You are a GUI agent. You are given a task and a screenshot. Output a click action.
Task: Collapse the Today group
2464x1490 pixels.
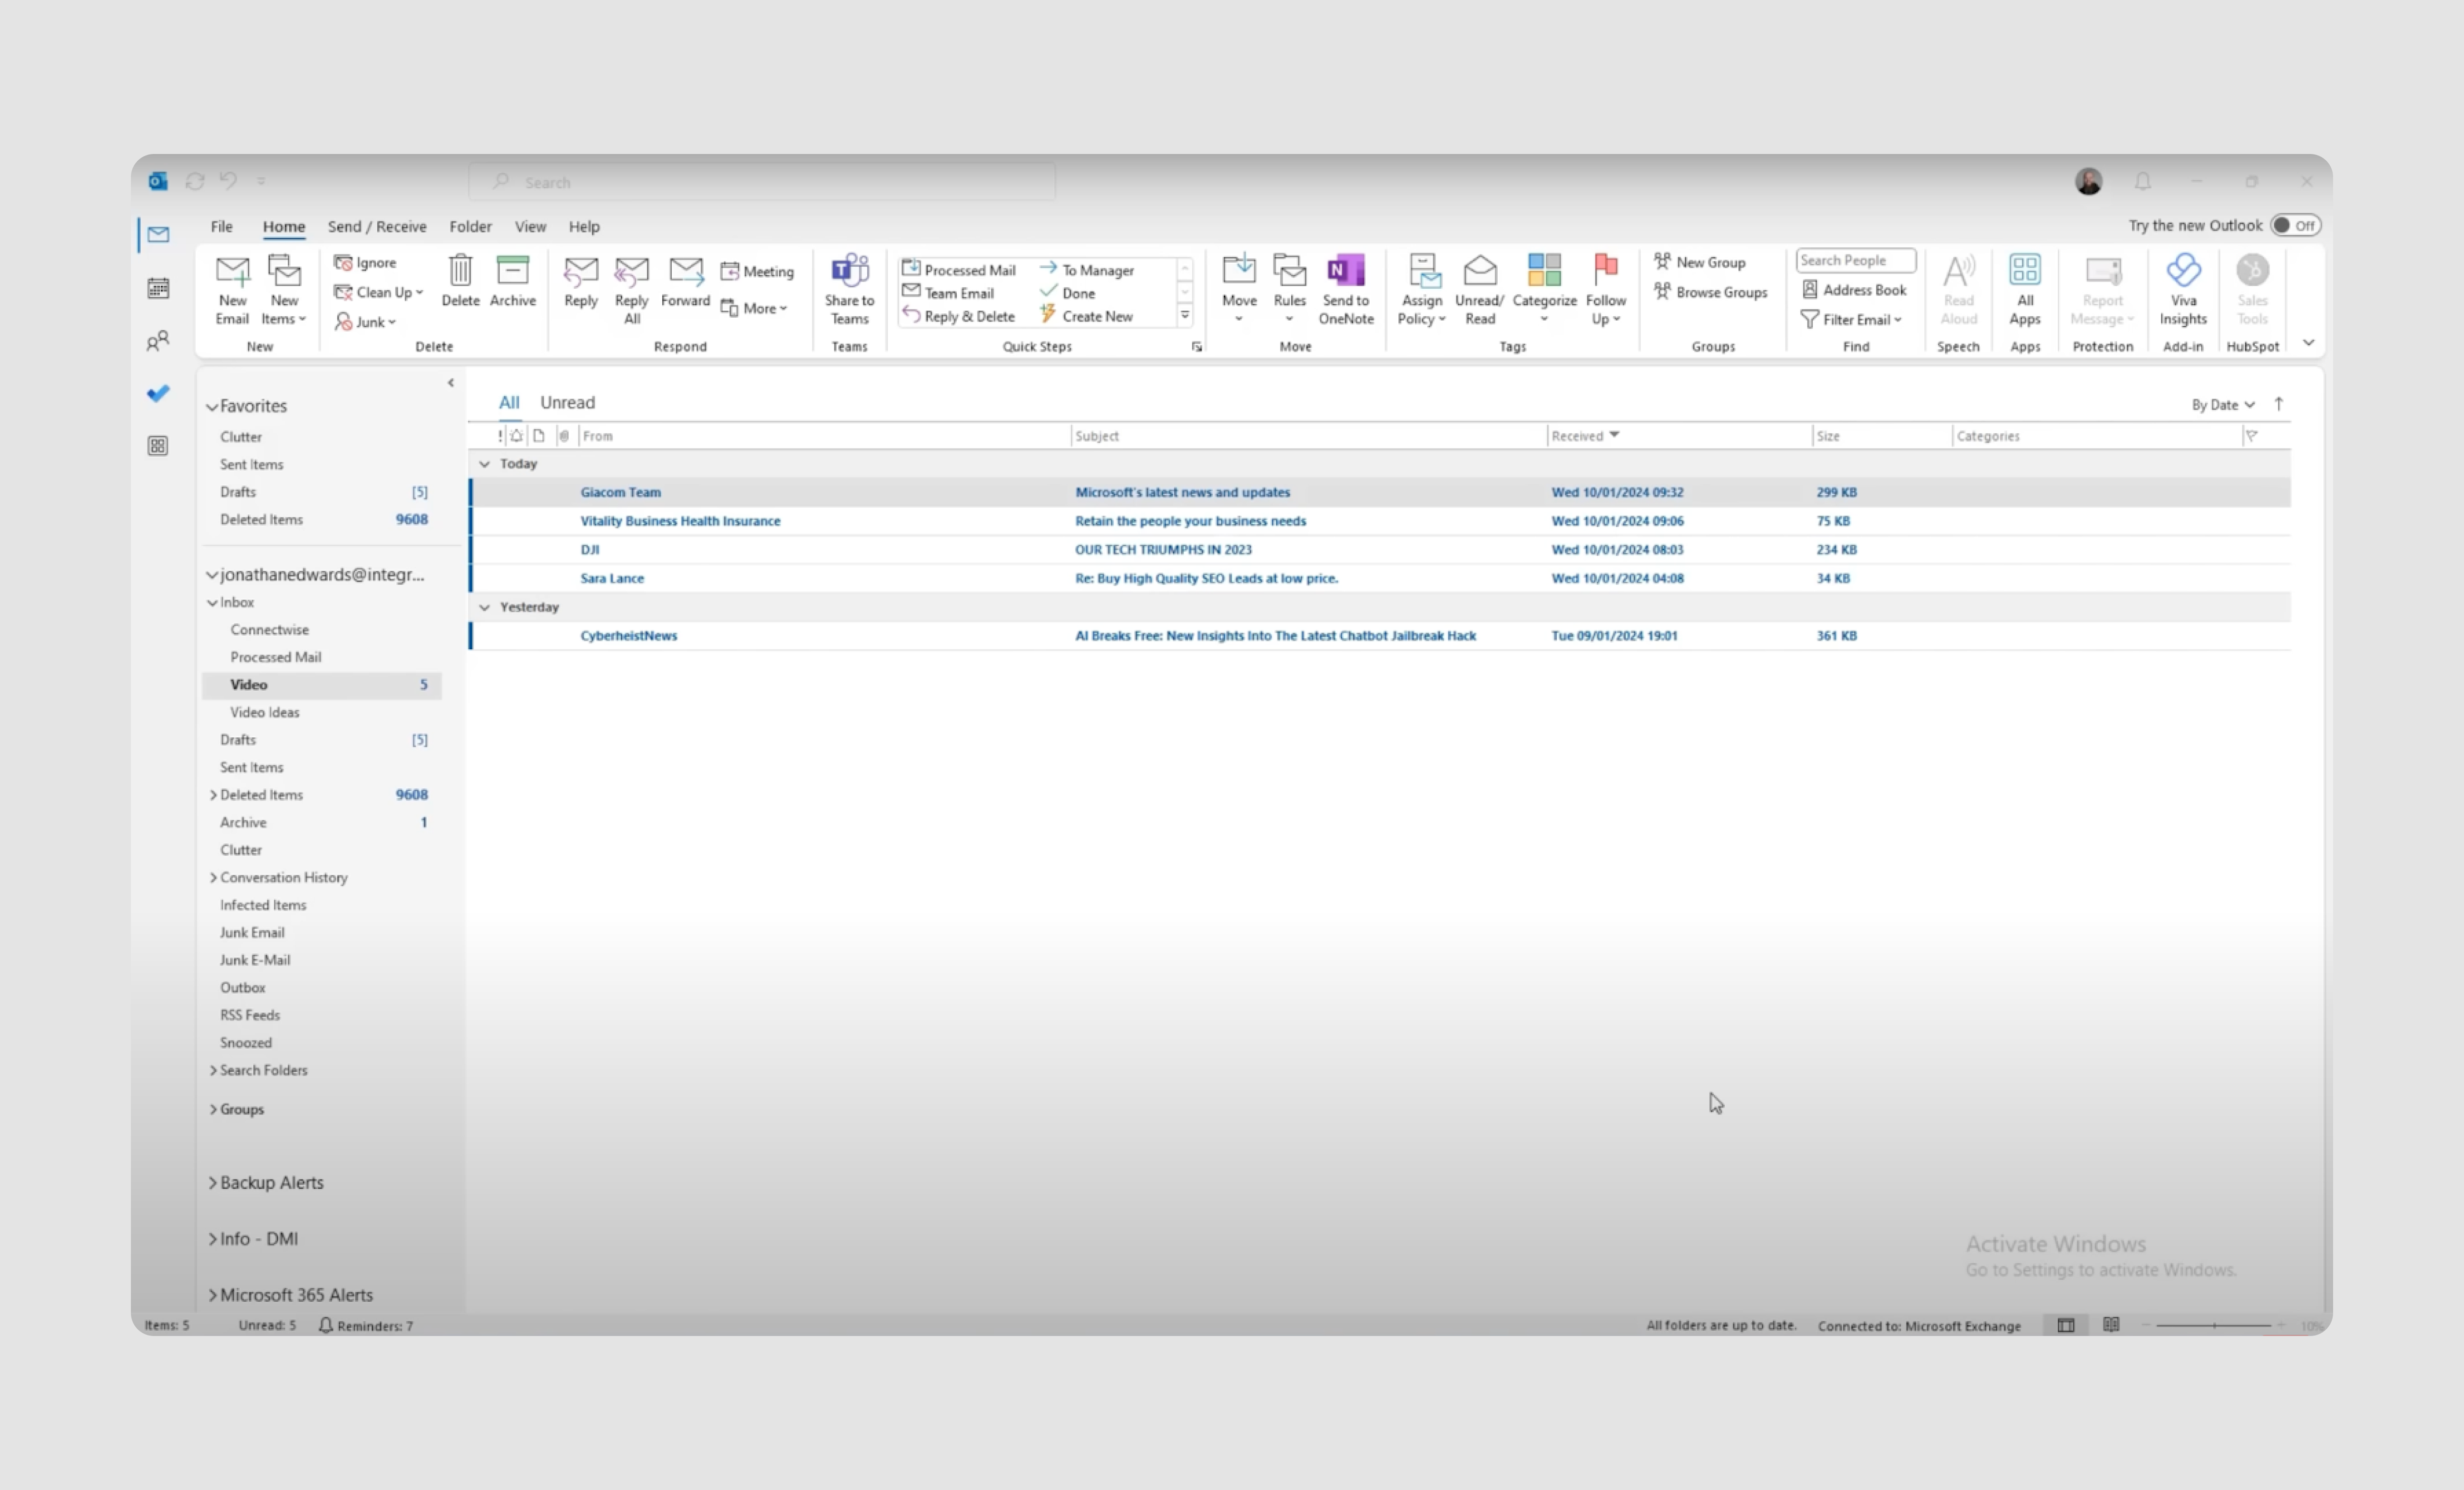pyautogui.click(x=484, y=464)
